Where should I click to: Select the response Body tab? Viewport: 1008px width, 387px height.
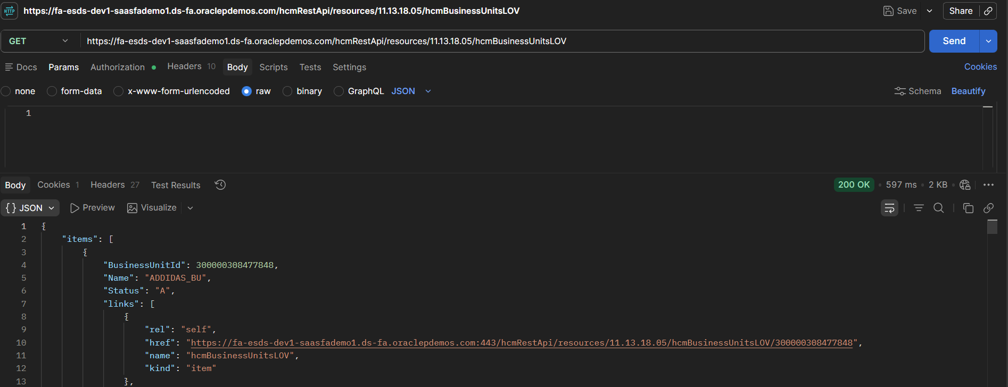(x=15, y=185)
